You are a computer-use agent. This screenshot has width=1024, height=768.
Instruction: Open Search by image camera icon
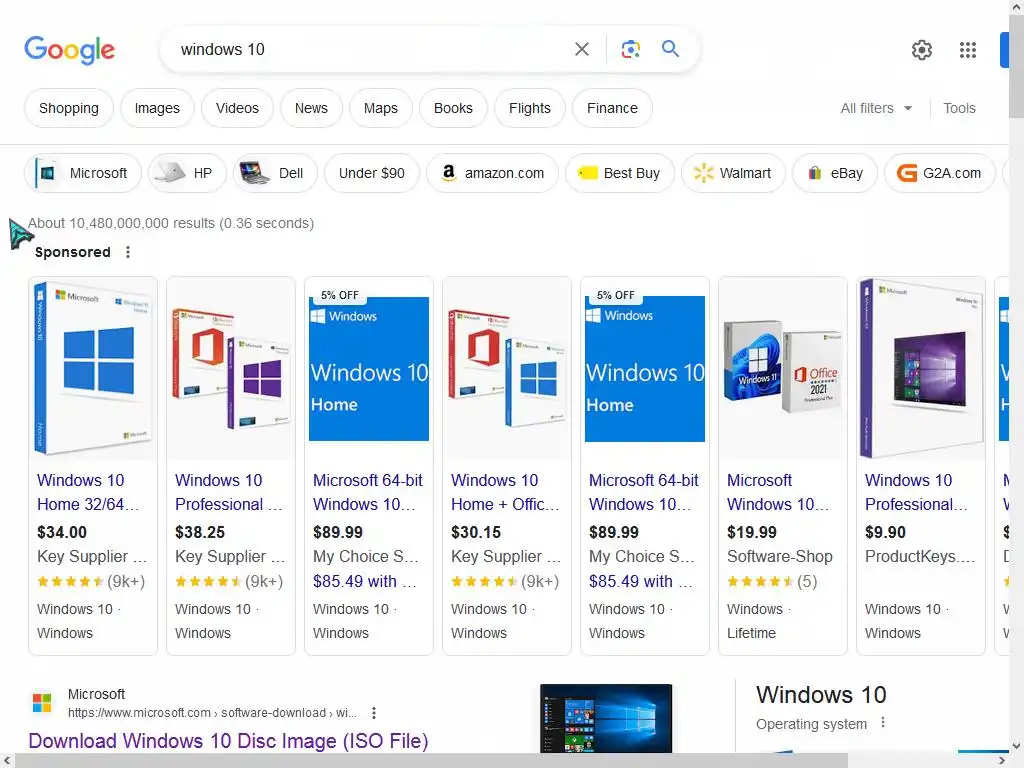click(x=630, y=49)
